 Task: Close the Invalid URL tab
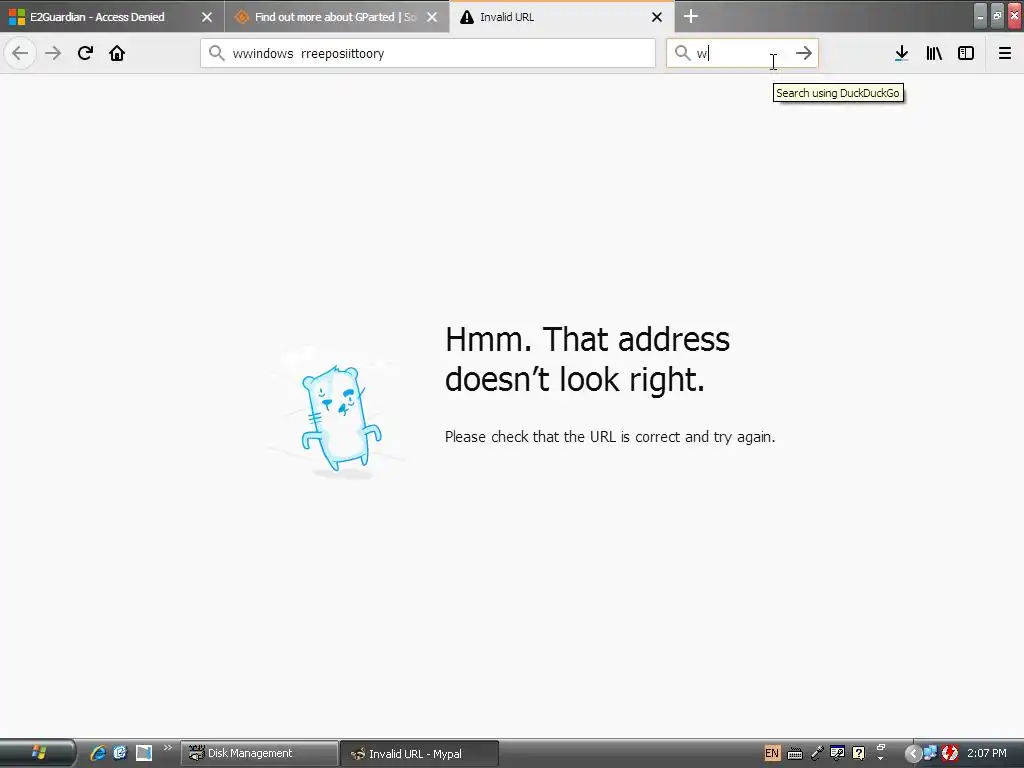pyautogui.click(x=657, y=17)
